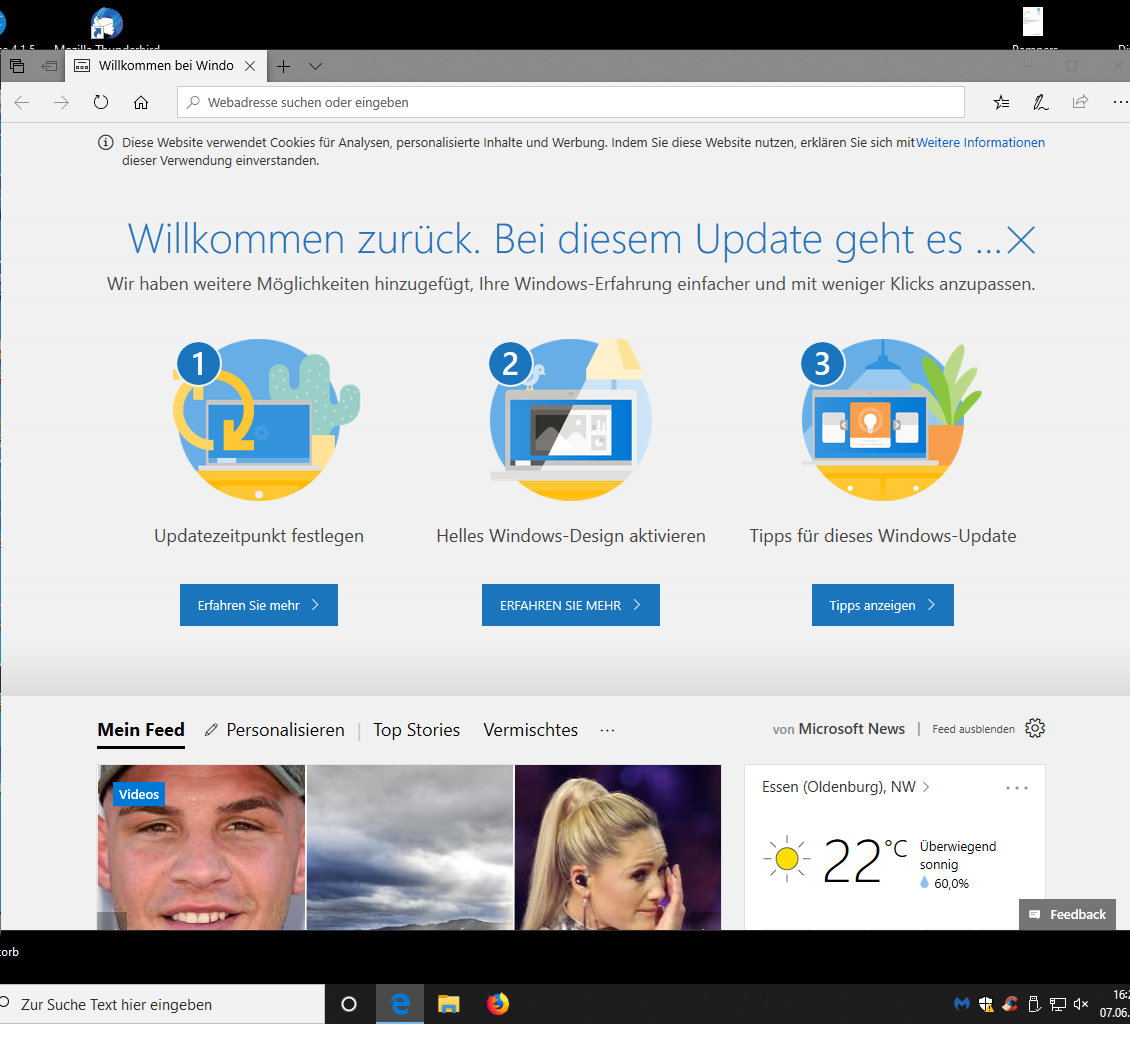Open the tab overview icon in Edge
The height and width of the screenshot is (1043, 1130).
[17, 66]
